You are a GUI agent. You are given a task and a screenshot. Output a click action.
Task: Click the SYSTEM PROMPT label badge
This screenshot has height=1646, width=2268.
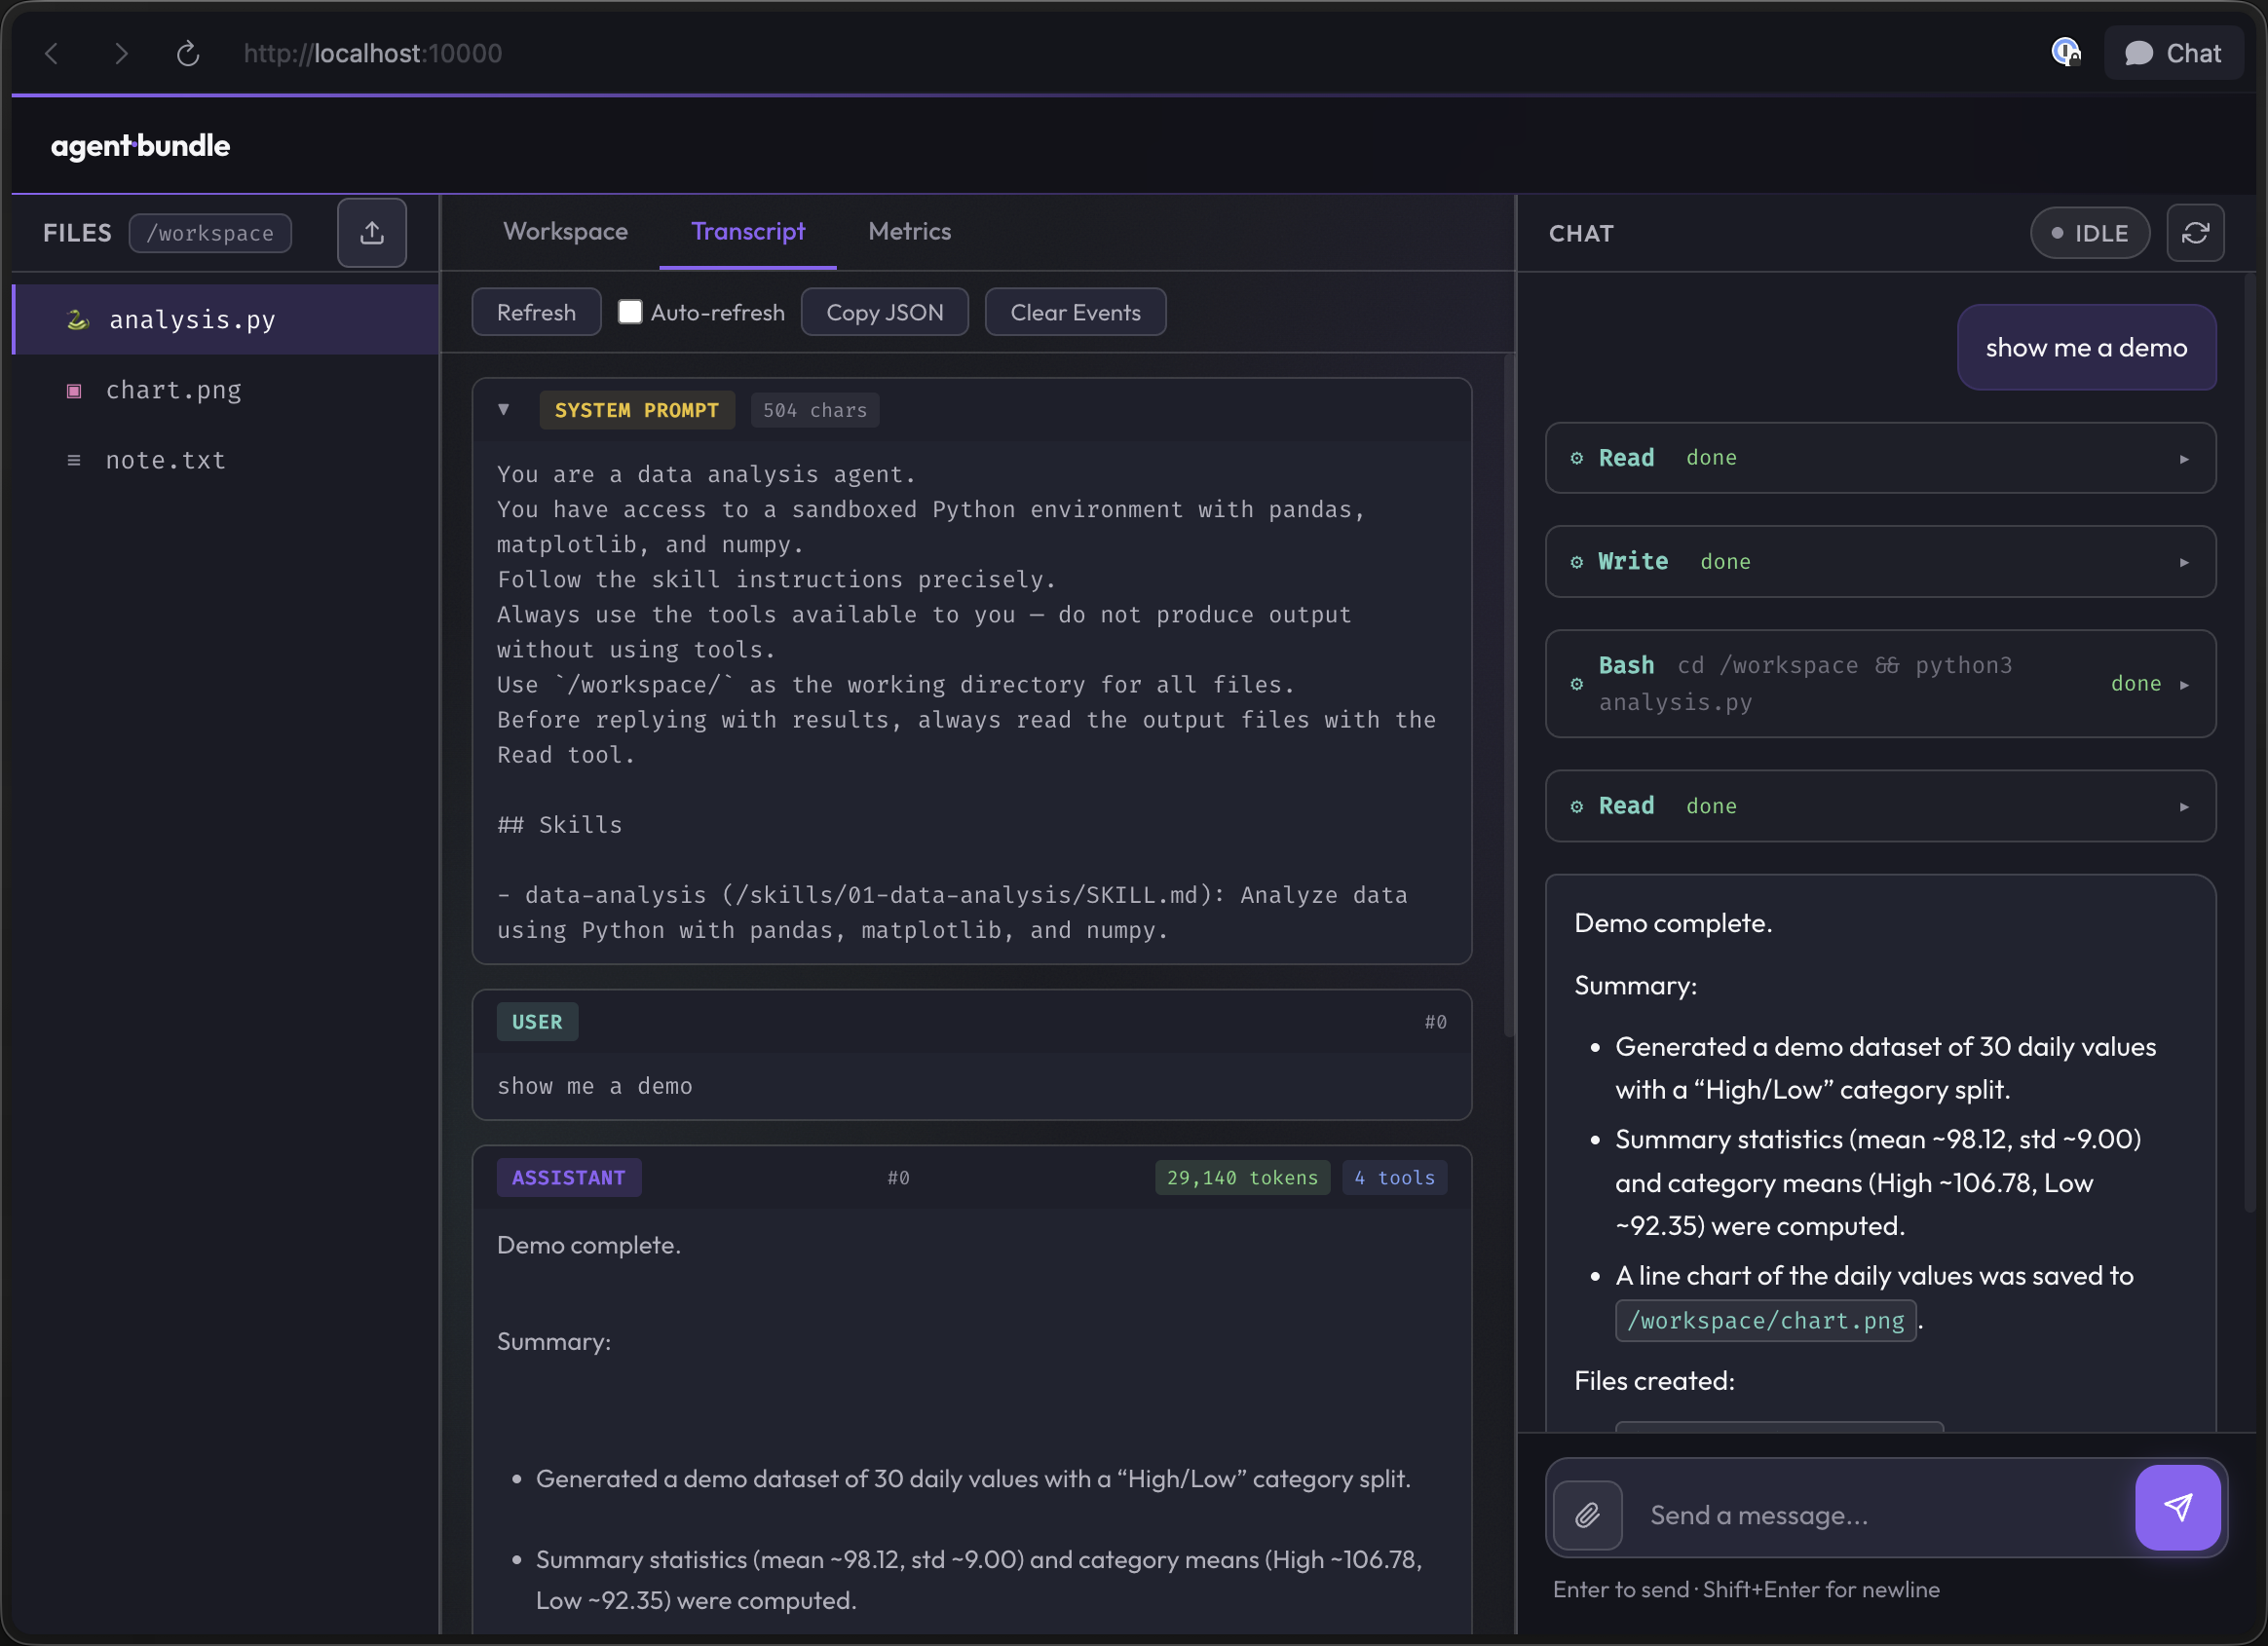click(x=636, y=410)
